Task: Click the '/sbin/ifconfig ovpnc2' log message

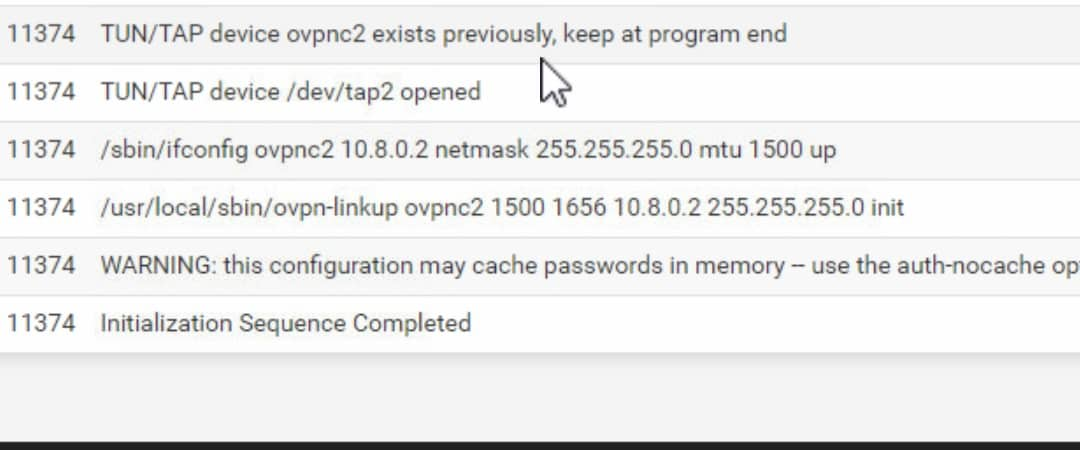Action: tap(468, 150)
